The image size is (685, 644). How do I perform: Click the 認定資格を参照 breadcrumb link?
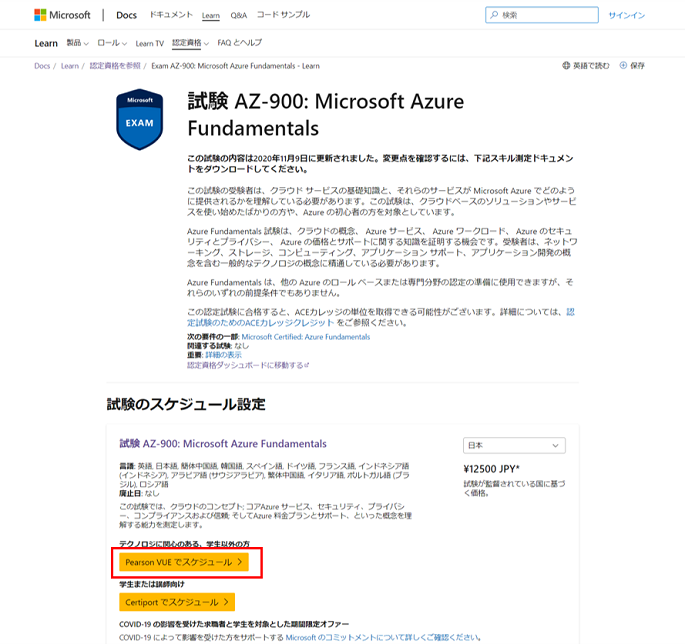pos(115,66)
